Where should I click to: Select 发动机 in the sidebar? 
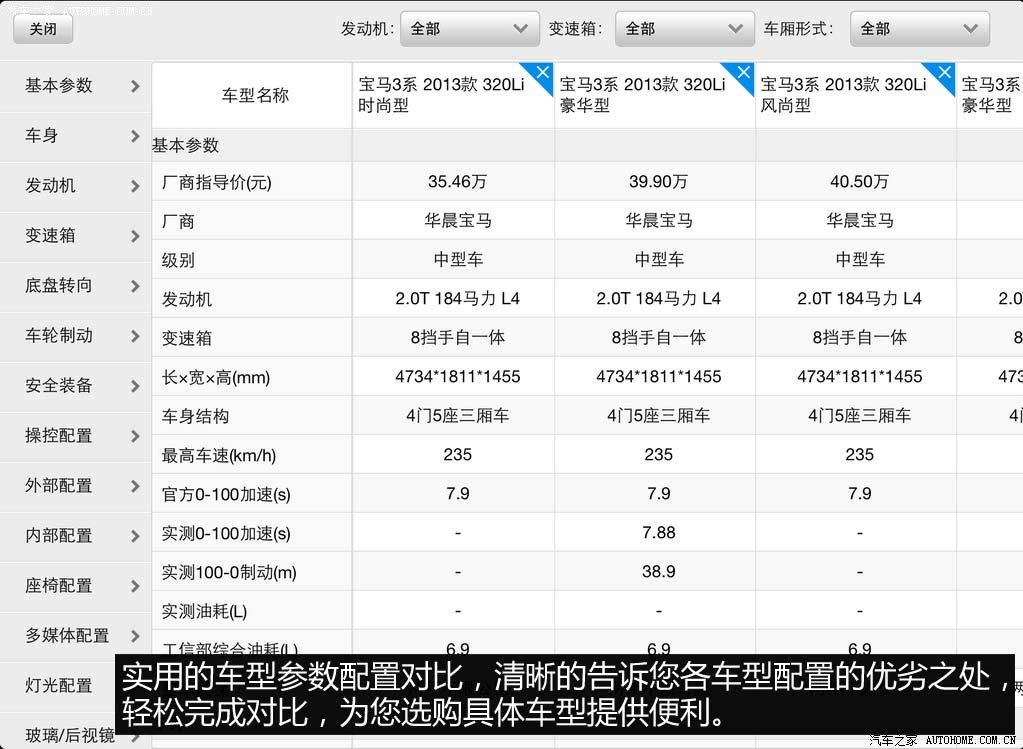pyautogui.click(x=75, y=186)
